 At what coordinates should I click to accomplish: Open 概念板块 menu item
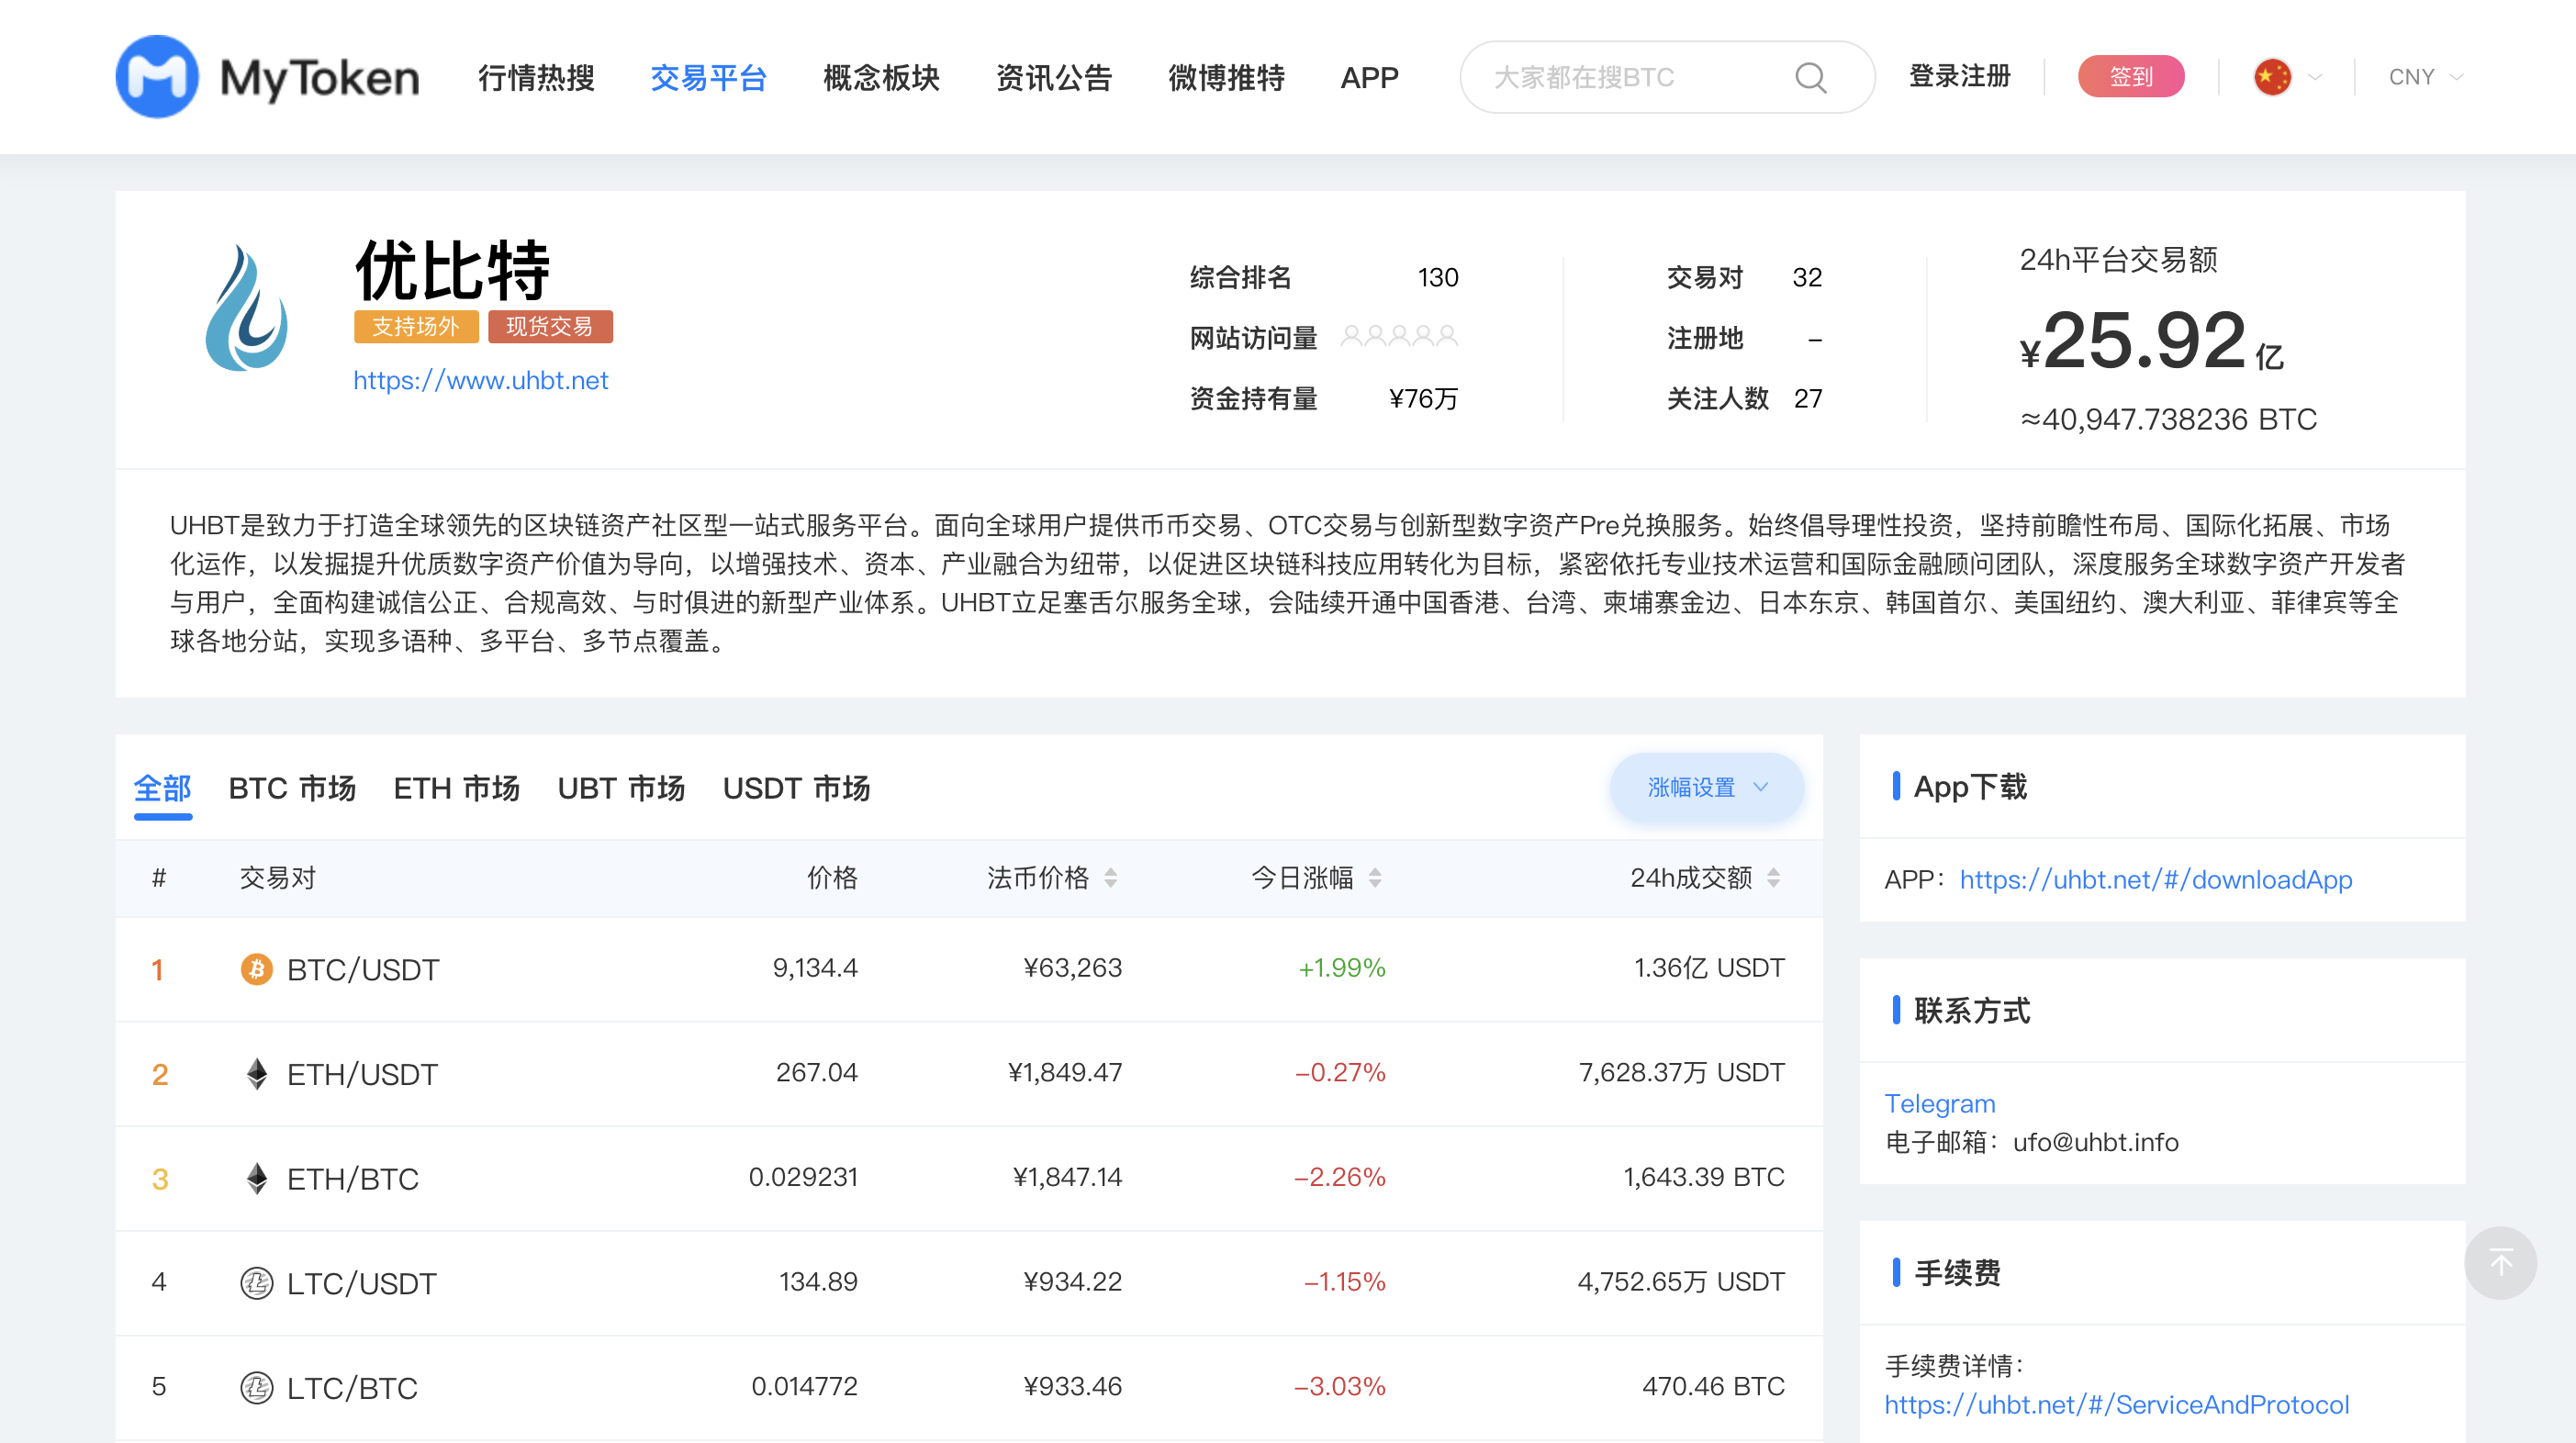click(882, 77)
